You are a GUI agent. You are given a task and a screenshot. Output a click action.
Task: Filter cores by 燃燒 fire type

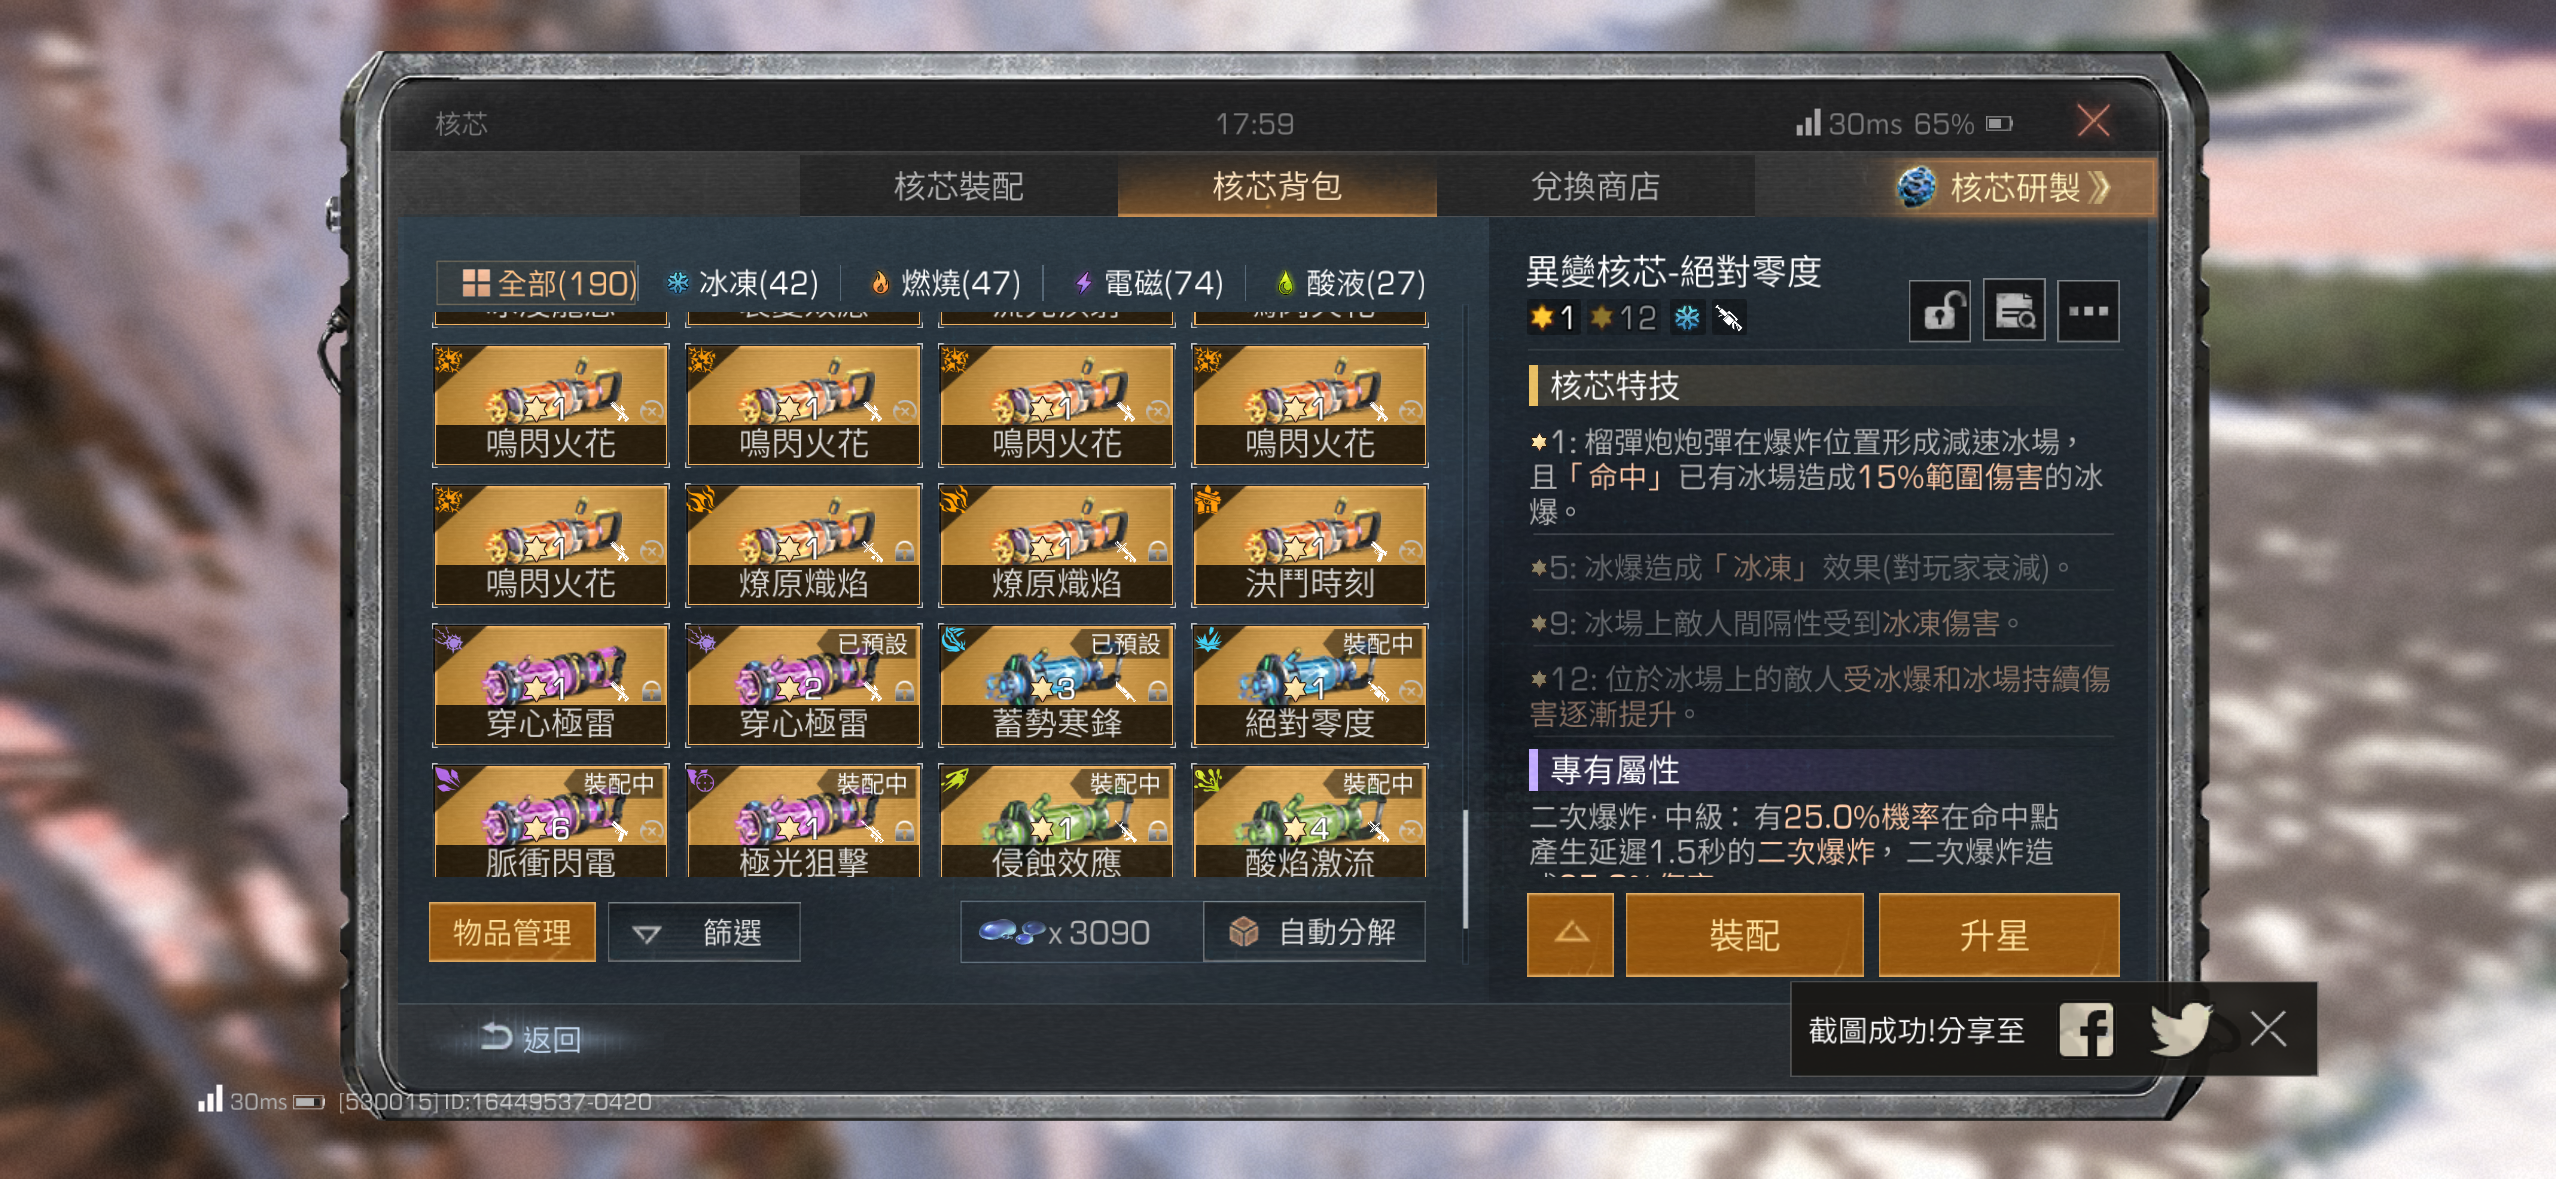click(x=945, y=283)
